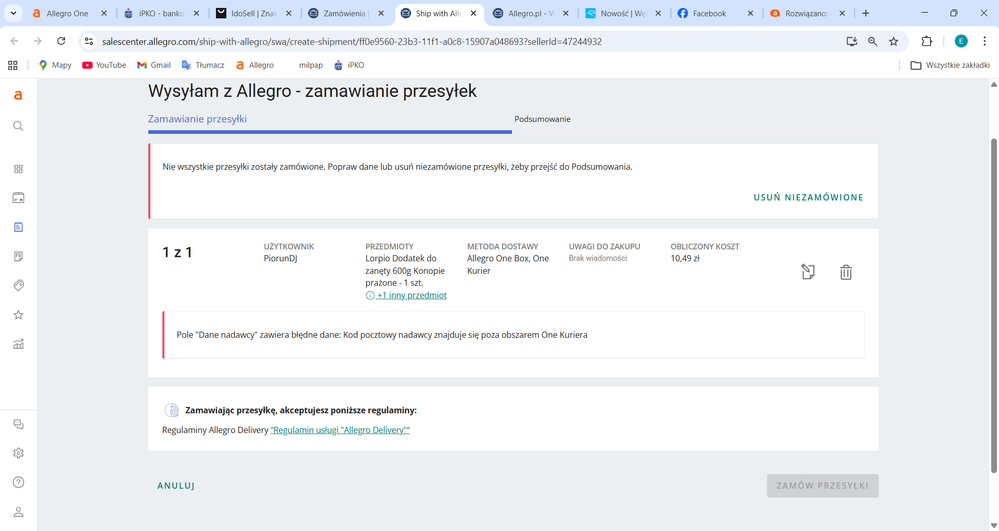Open user account icon in sidebar
Image resolution: width=999 pixels, height=531 pixels.
pos(18,512)
